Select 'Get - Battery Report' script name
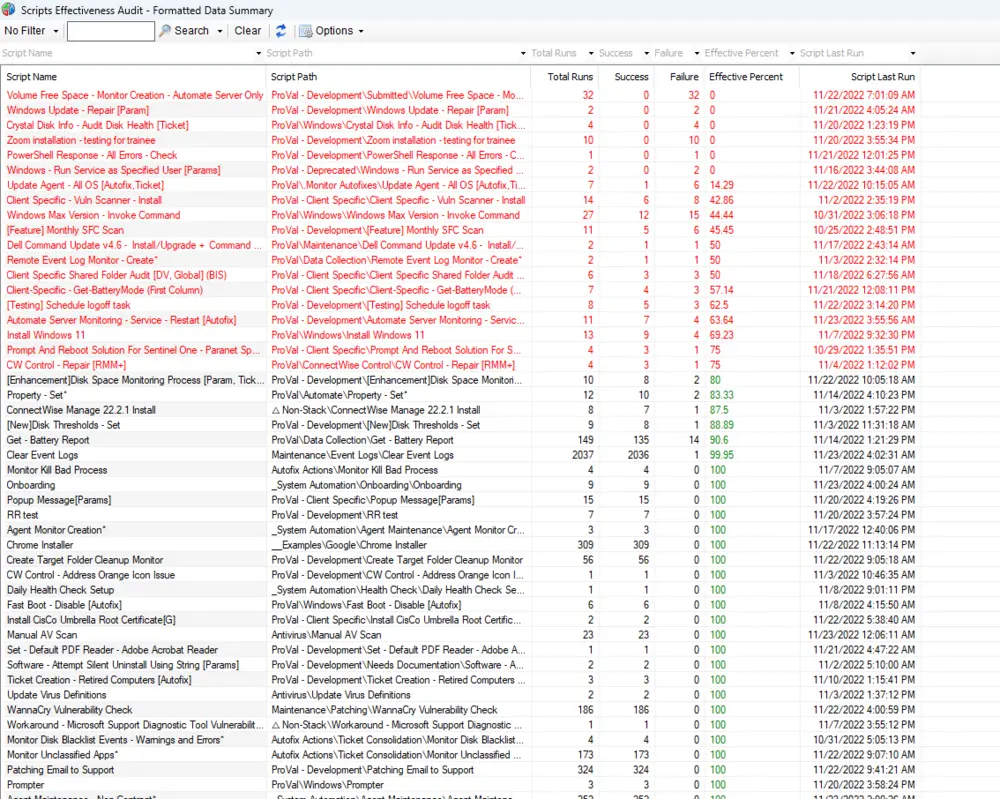Image resolution: width=1000 pixels, height=799 pixels. coord(48,440)
